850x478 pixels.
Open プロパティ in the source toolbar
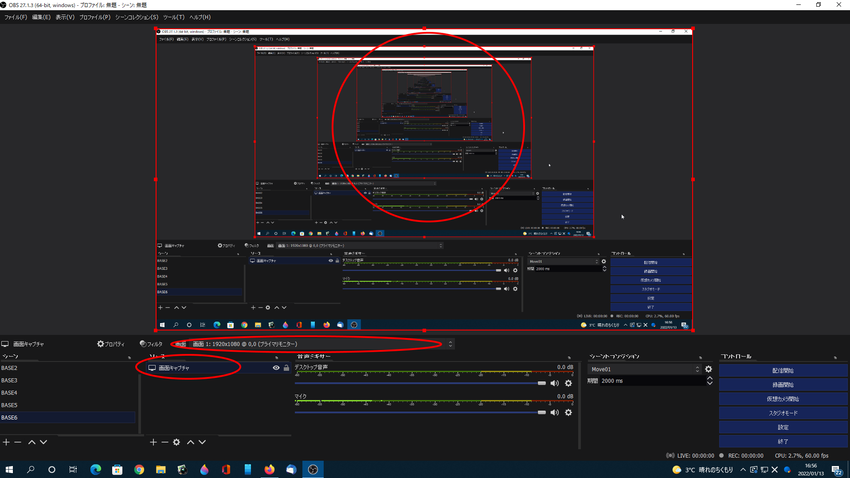coord(111,344)
